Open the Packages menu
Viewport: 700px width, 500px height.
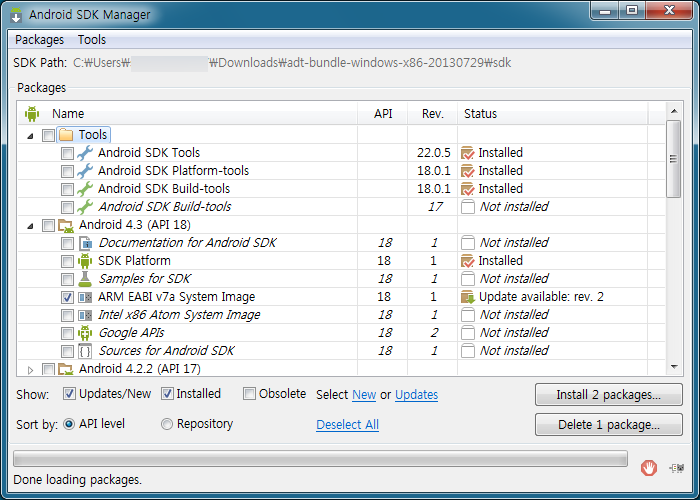39,40
